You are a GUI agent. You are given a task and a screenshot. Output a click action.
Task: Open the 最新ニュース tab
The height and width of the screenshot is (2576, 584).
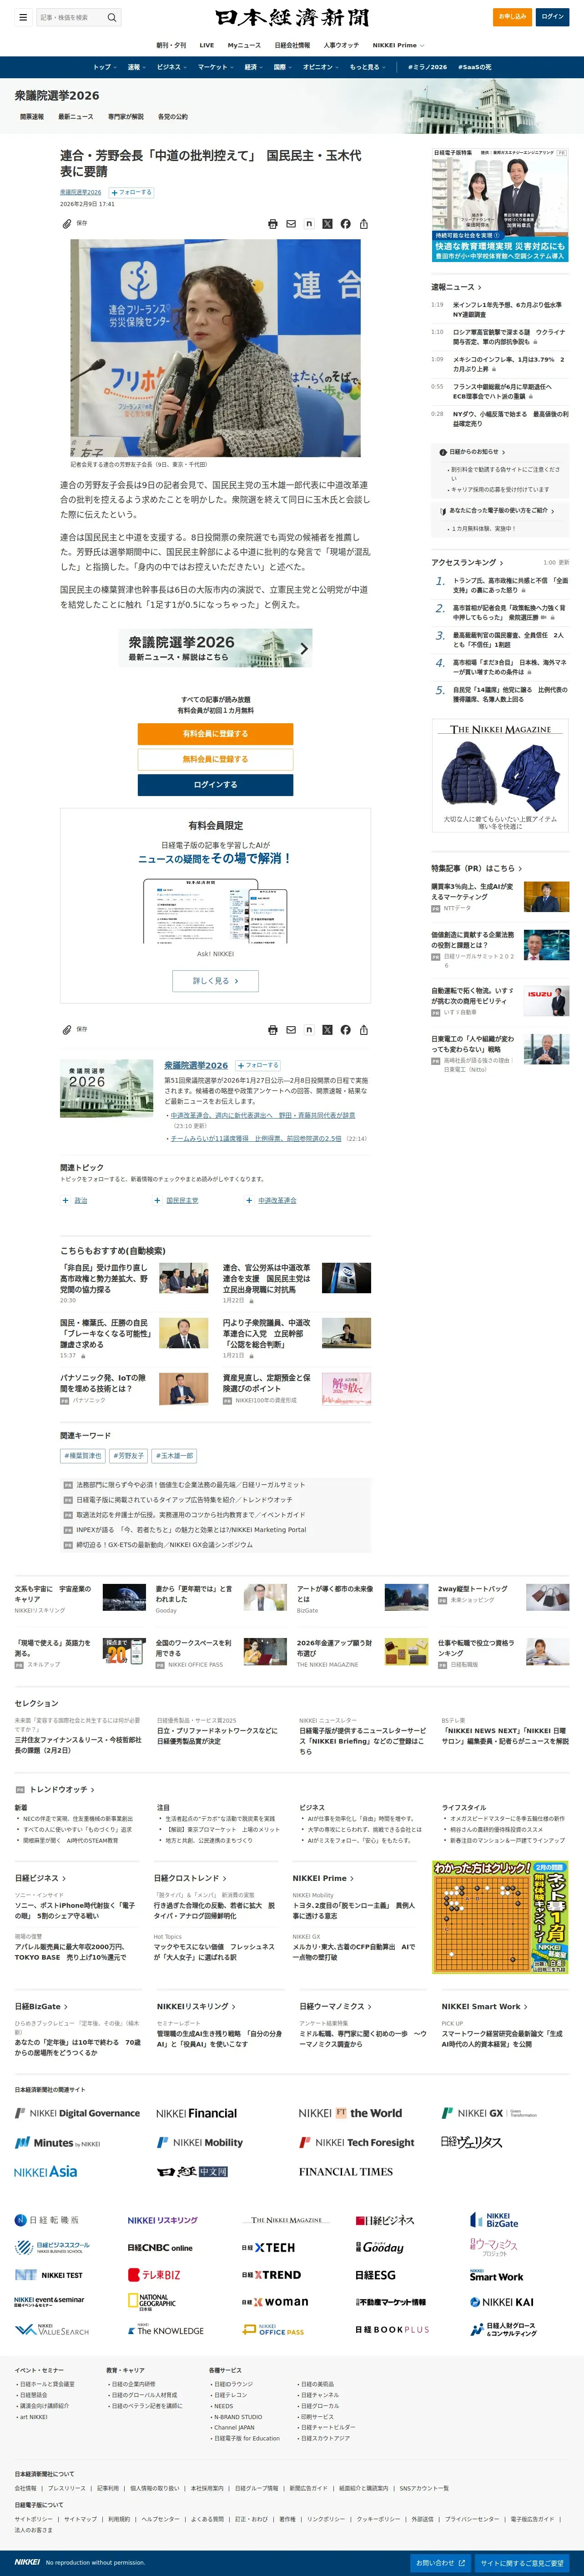click(76, 117)
